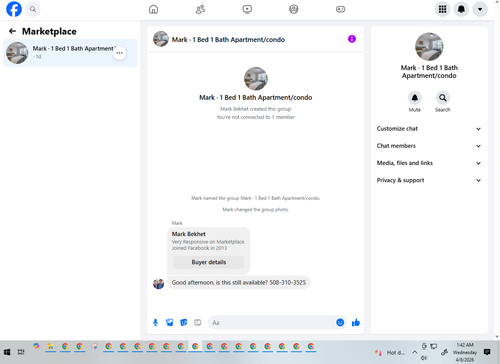Open the sticker picker icon
The image size is (500, 364).
183,322
